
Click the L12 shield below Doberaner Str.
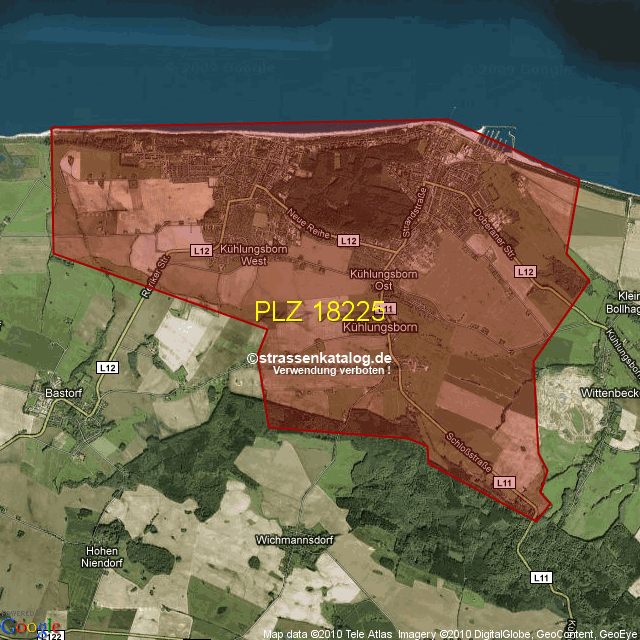click(x=526, y=271)
